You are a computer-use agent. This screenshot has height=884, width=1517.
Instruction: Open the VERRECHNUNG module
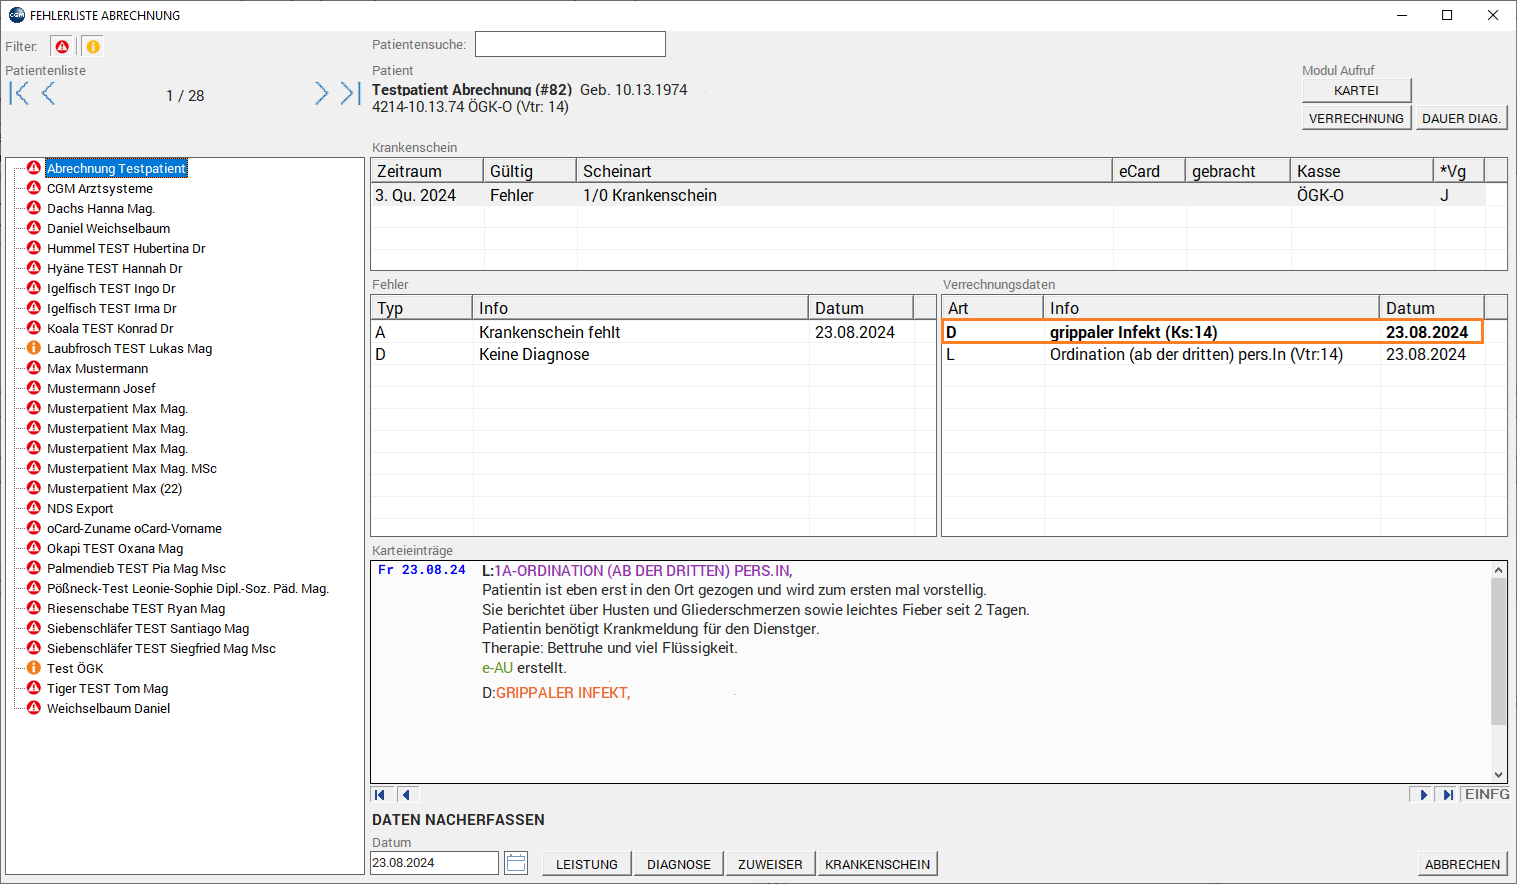point(1356,119)
